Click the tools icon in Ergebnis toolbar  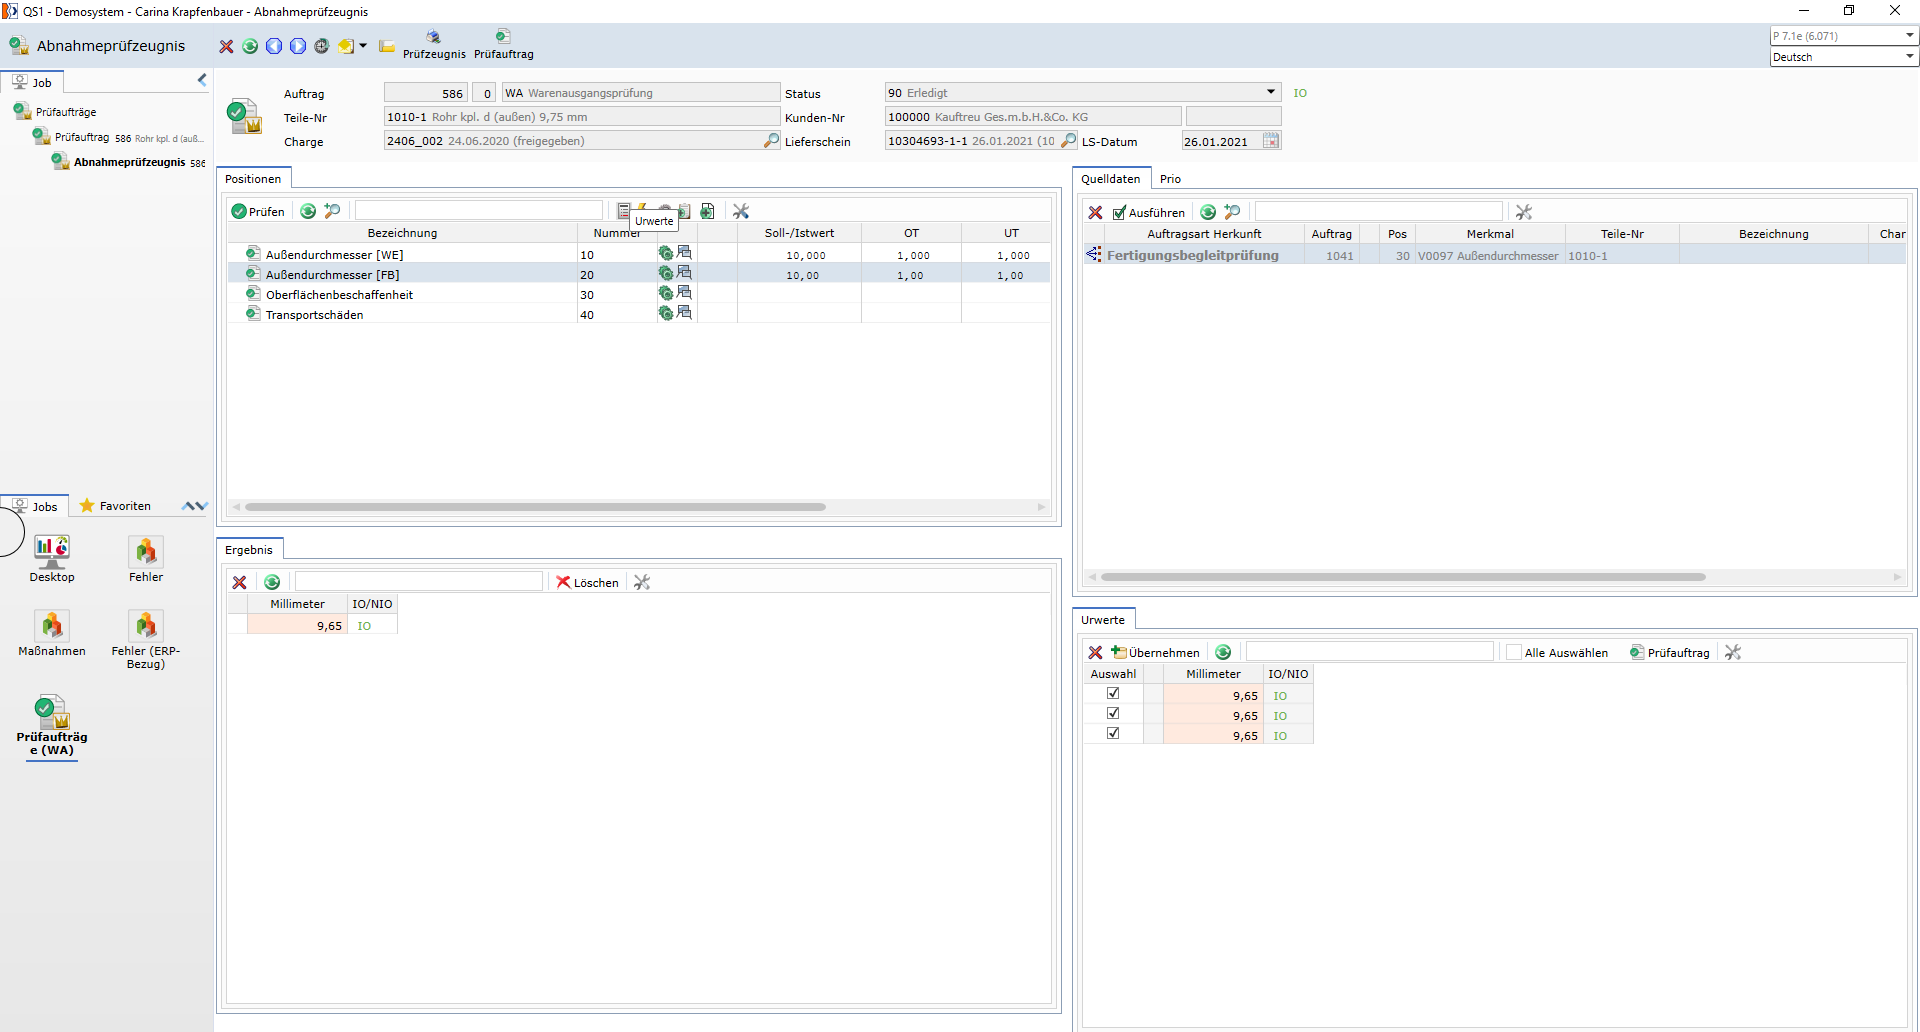coord(642,582)
